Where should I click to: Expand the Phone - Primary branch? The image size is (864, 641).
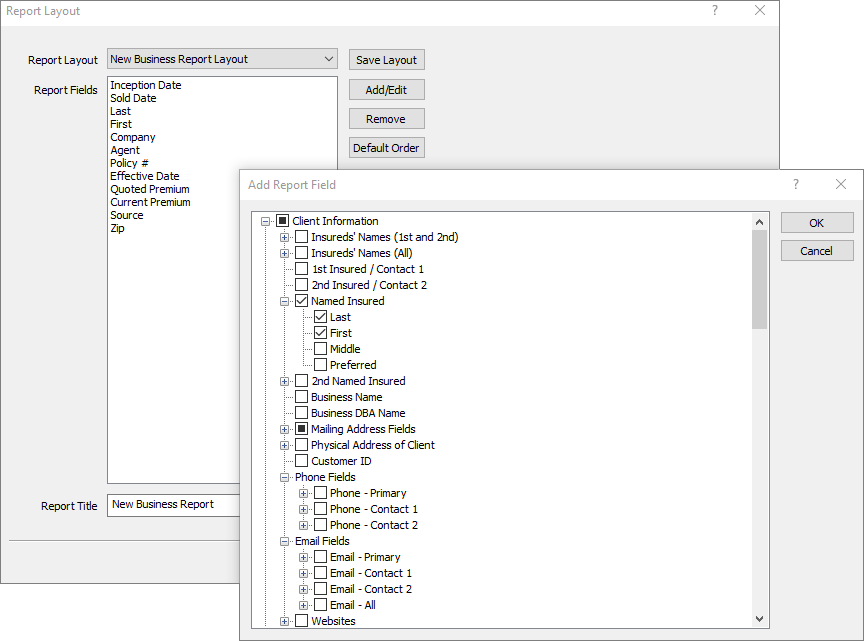pyautogui.click(x=303, y=492)
